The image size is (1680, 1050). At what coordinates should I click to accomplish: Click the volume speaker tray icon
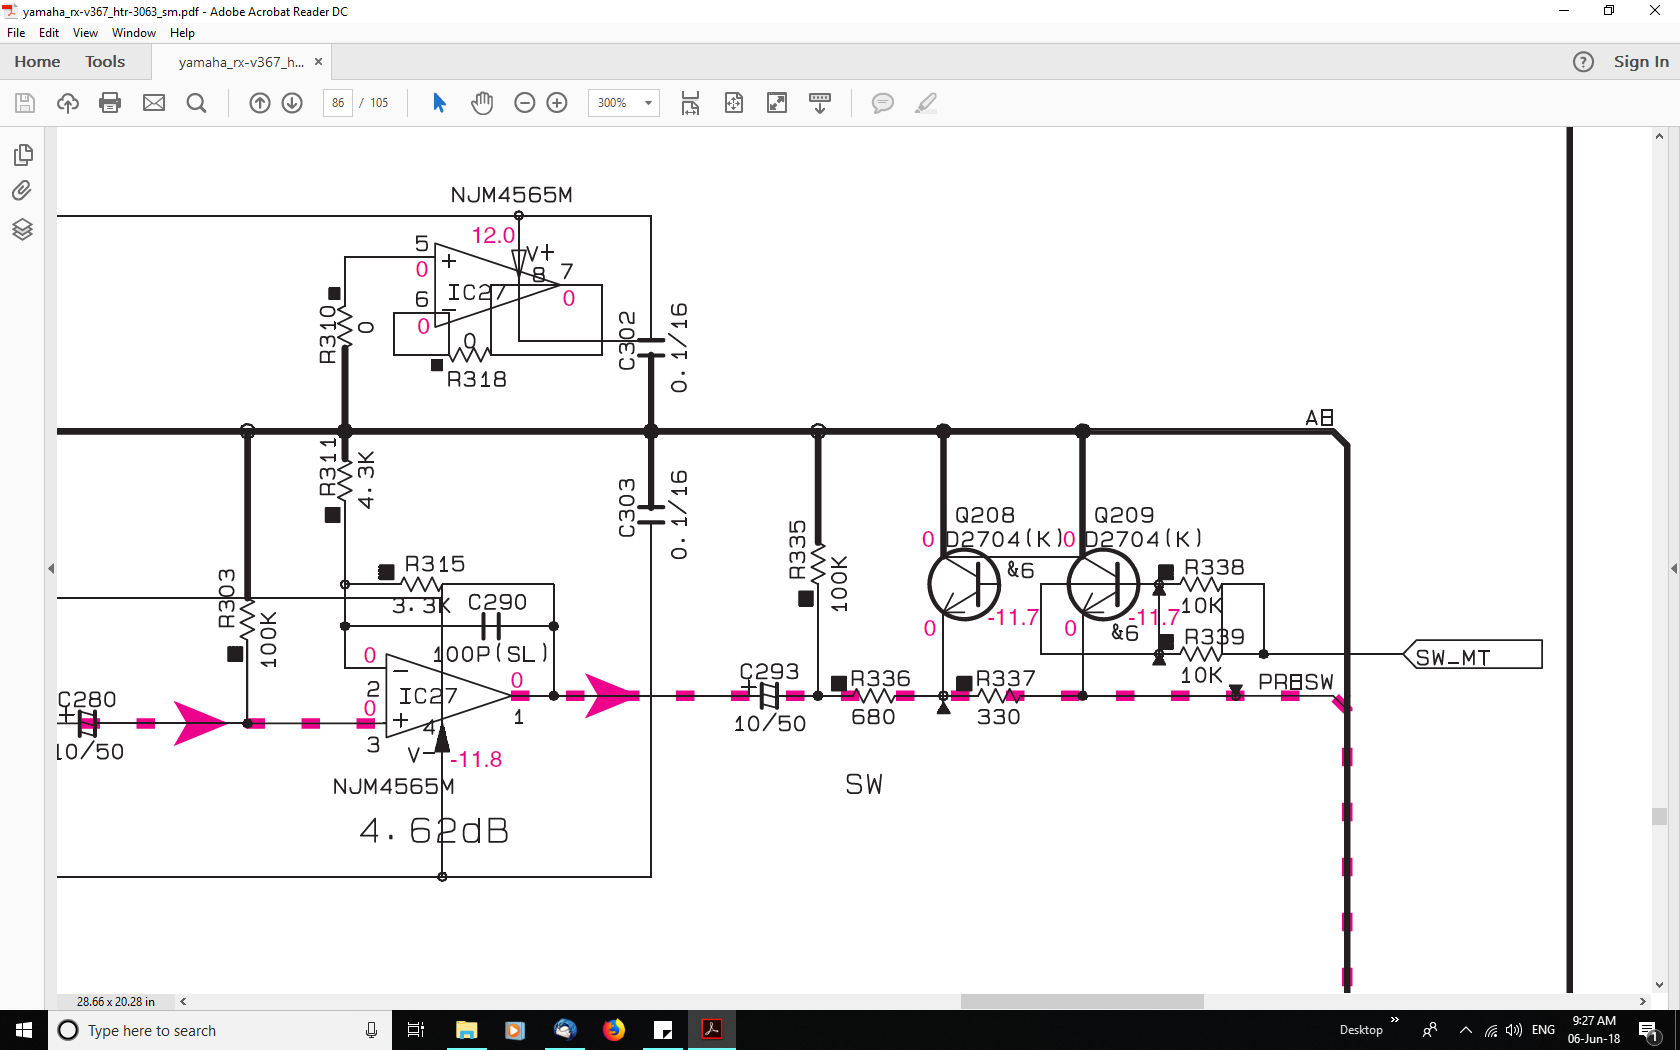pyautogui.click(x=1514, y=1030)
